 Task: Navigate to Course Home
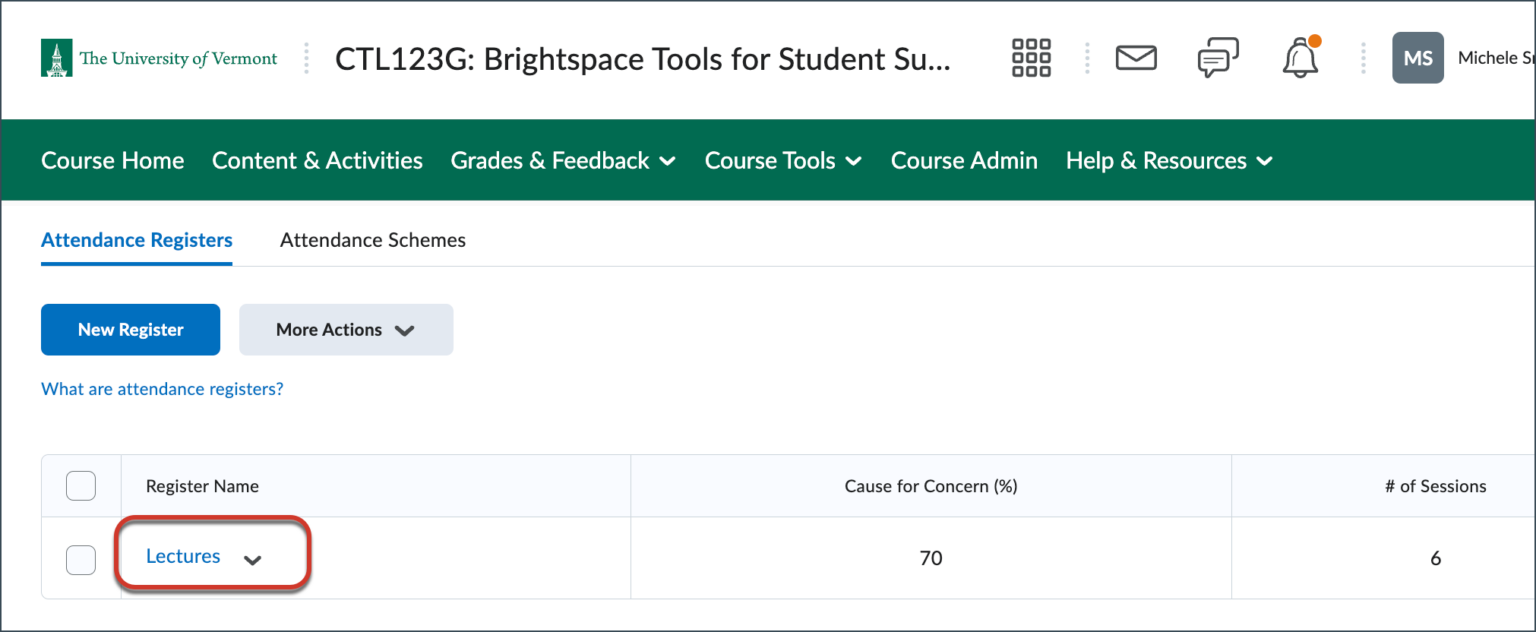[x=112, y=160]
